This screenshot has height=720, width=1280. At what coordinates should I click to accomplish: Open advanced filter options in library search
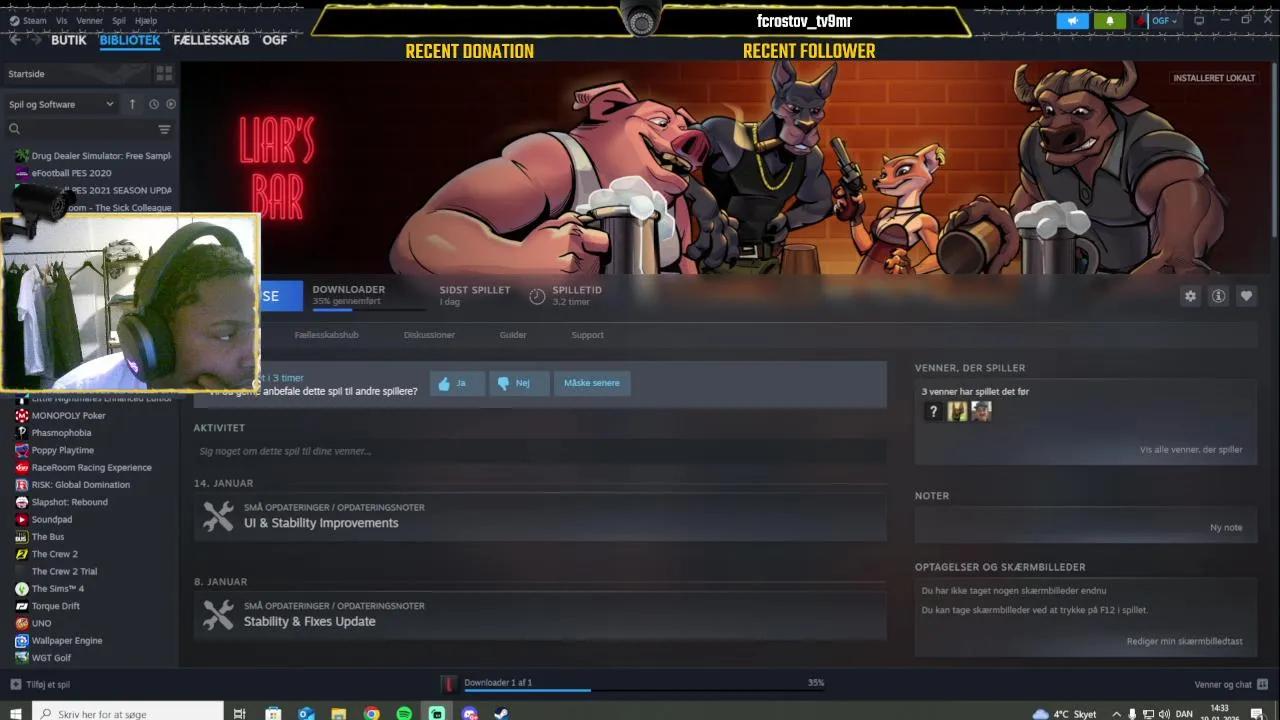(x=165, y=129)
